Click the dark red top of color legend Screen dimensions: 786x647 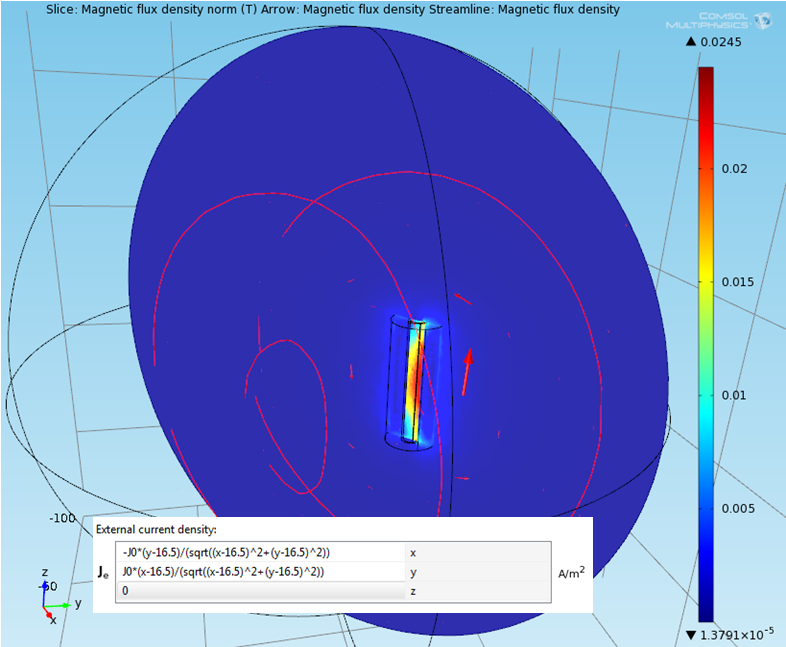(x=706, y=75)
